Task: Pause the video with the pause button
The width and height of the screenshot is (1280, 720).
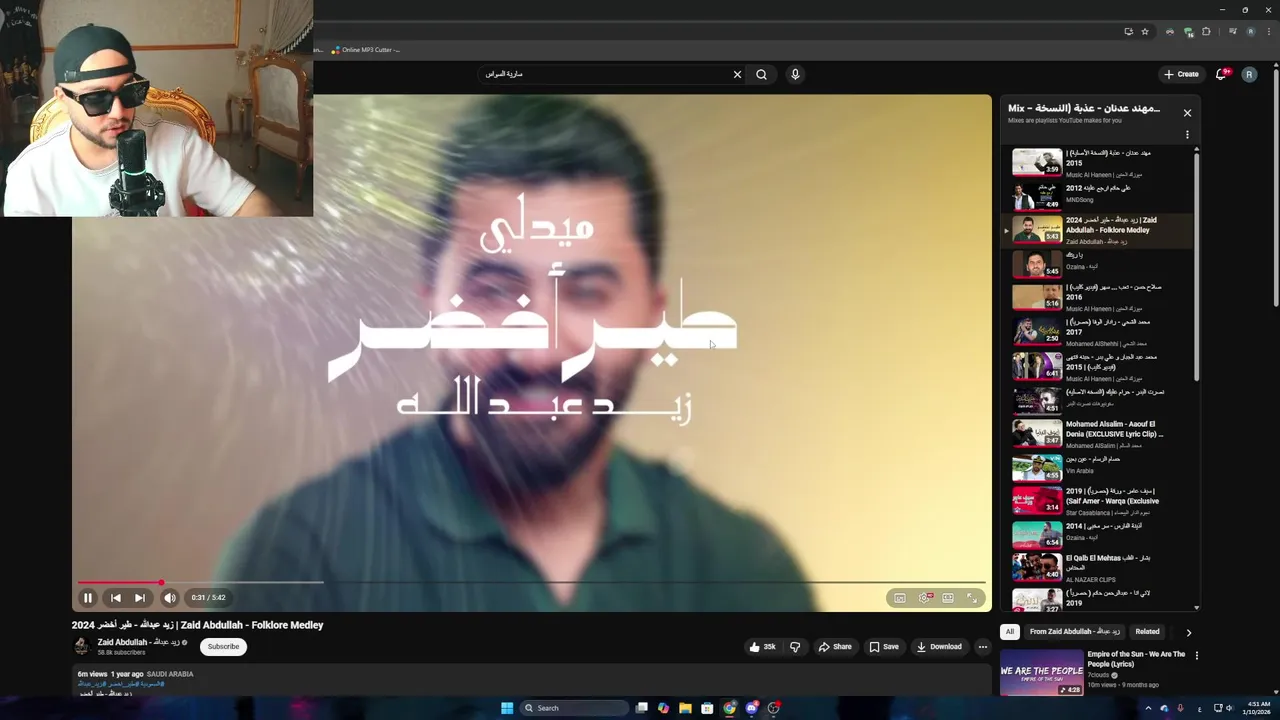Action: point(88,598)
